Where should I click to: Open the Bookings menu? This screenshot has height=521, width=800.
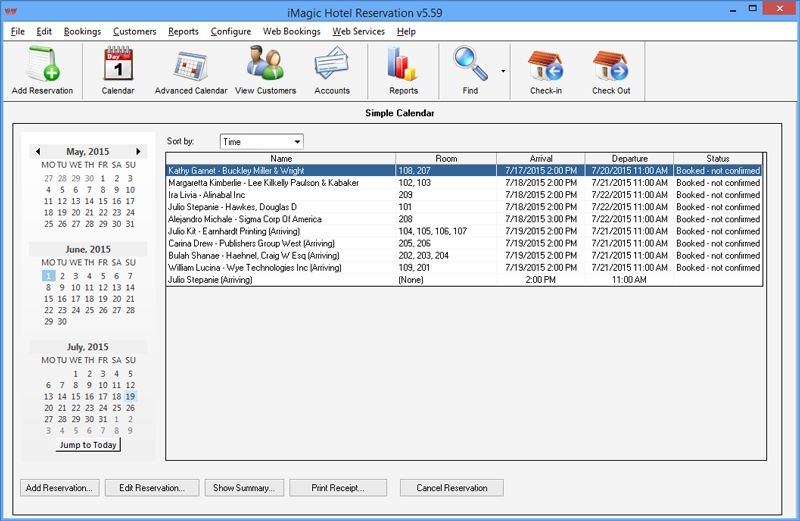tap(82, 31)
